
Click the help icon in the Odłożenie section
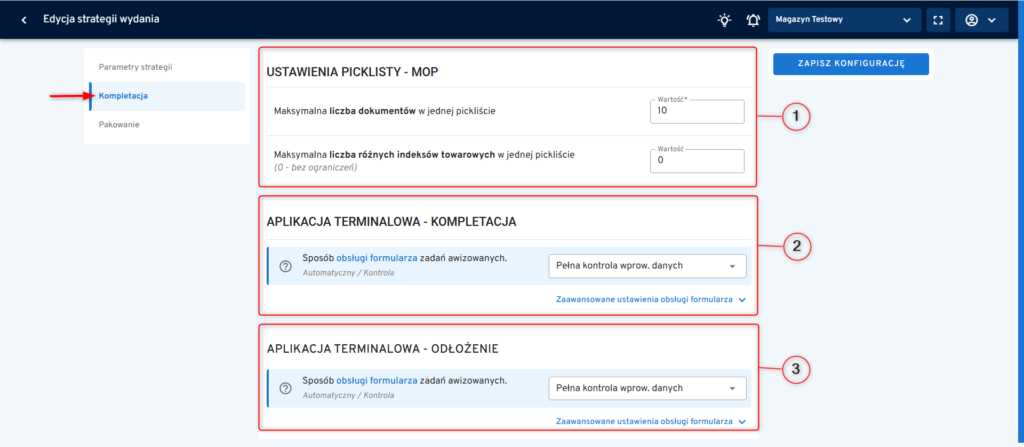[285, 388]
